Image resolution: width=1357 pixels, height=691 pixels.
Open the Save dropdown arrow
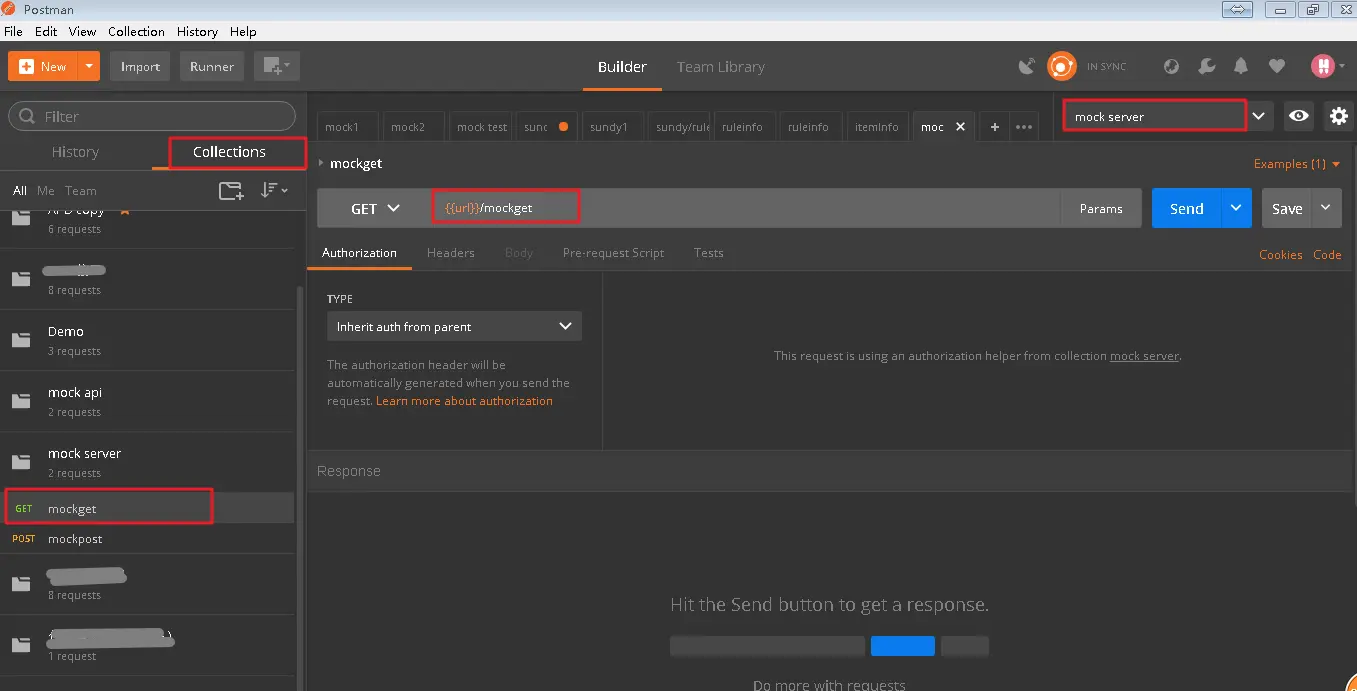coord(1326,208)
